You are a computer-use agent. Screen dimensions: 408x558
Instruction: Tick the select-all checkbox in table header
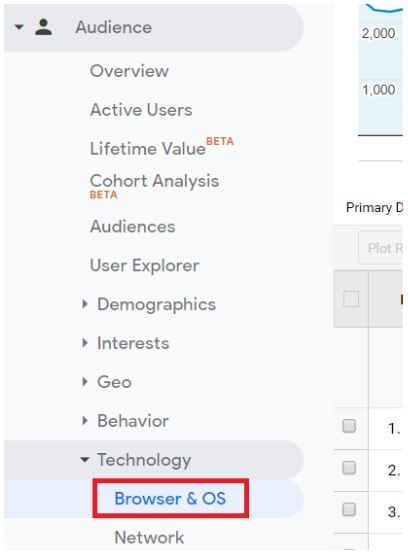[351, 299]
